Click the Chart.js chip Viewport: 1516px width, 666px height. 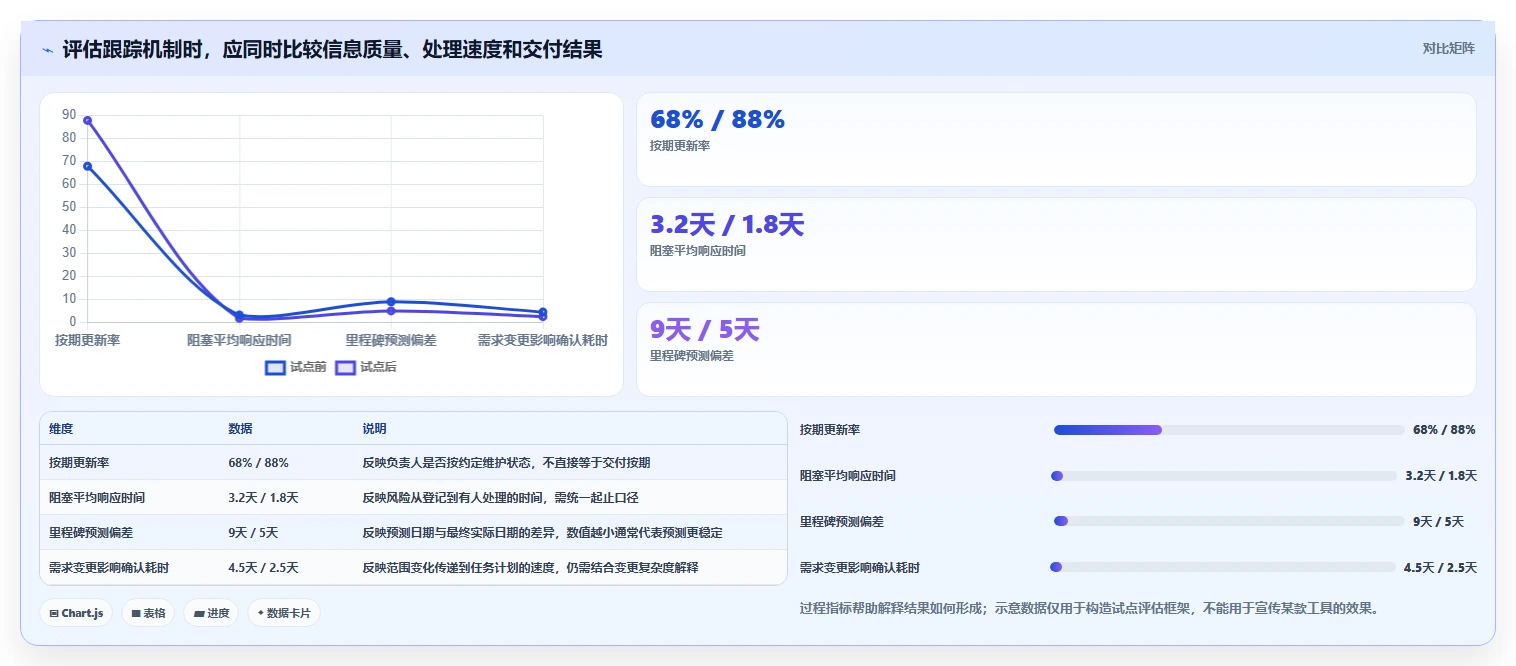[x=76, y=613]
